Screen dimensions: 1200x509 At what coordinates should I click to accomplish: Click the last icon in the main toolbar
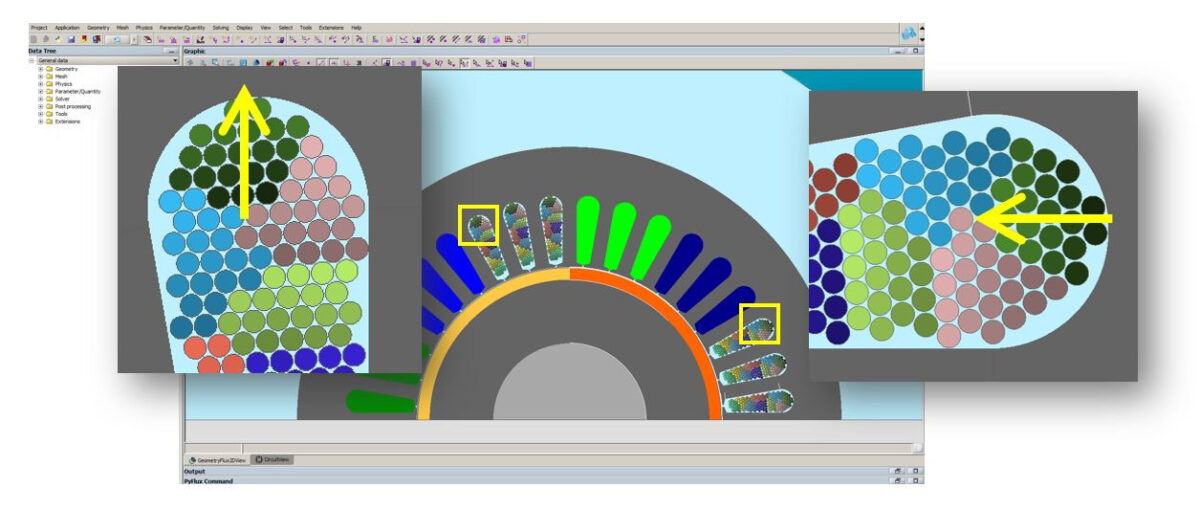[521, 39]
